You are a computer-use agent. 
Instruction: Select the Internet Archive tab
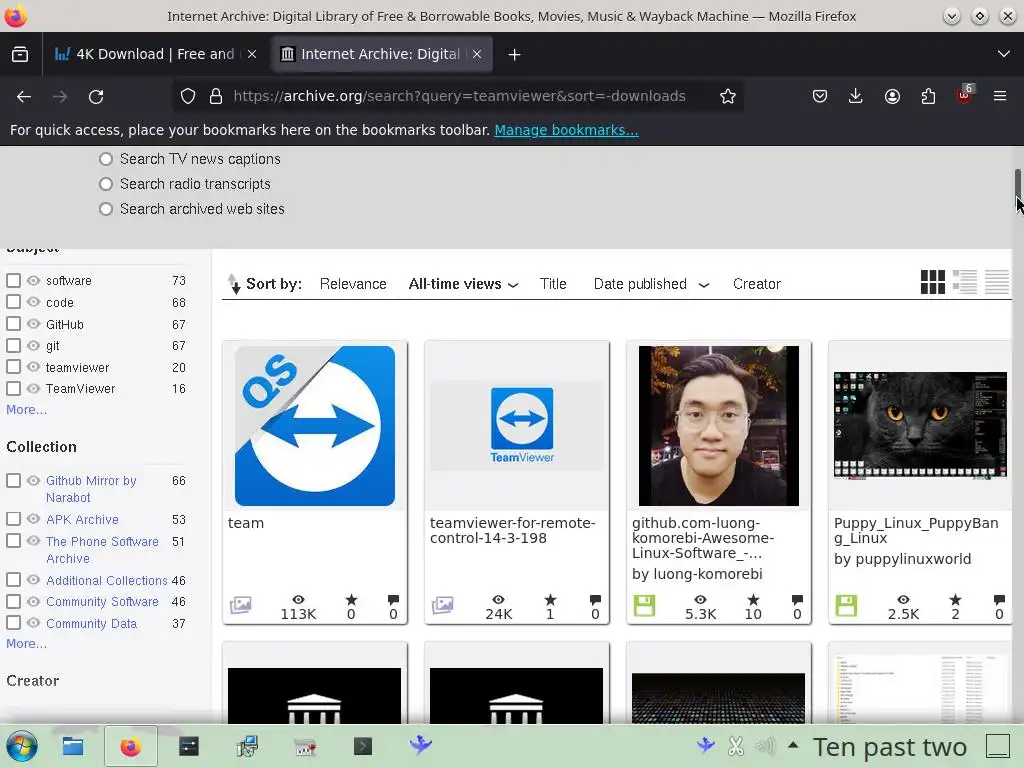(381, 54)
